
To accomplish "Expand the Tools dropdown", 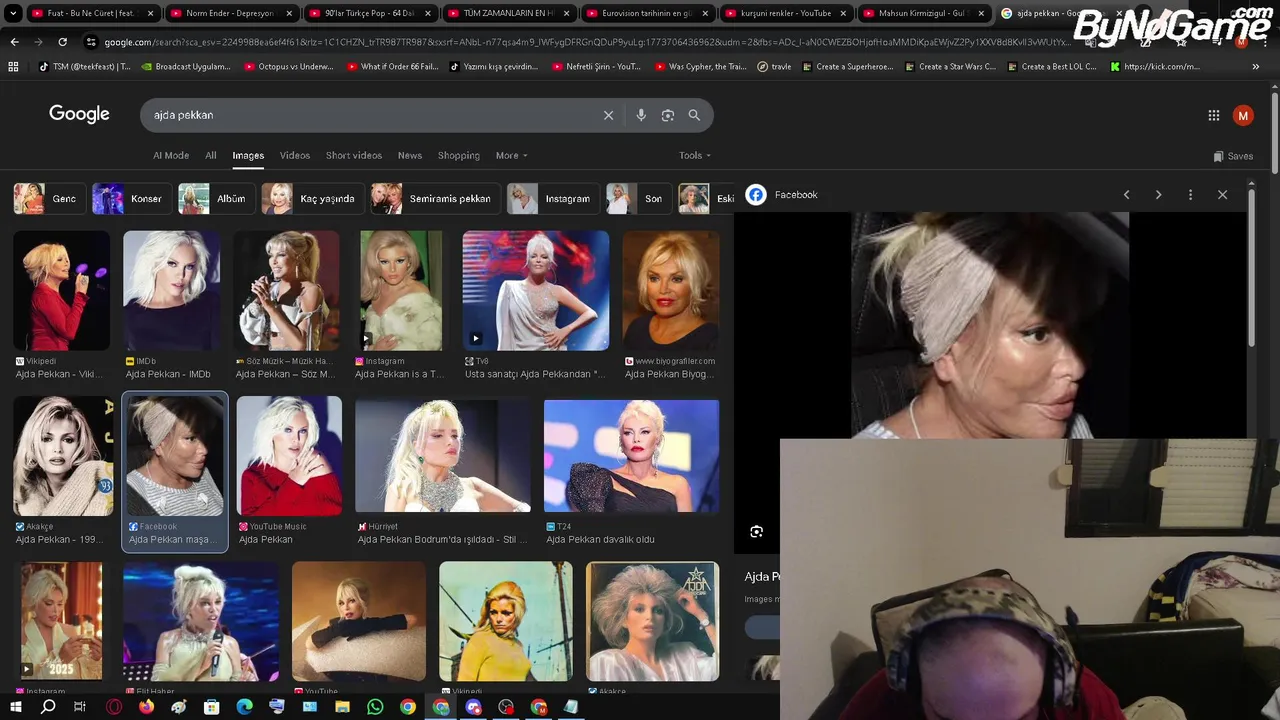I will coord(695,155).
